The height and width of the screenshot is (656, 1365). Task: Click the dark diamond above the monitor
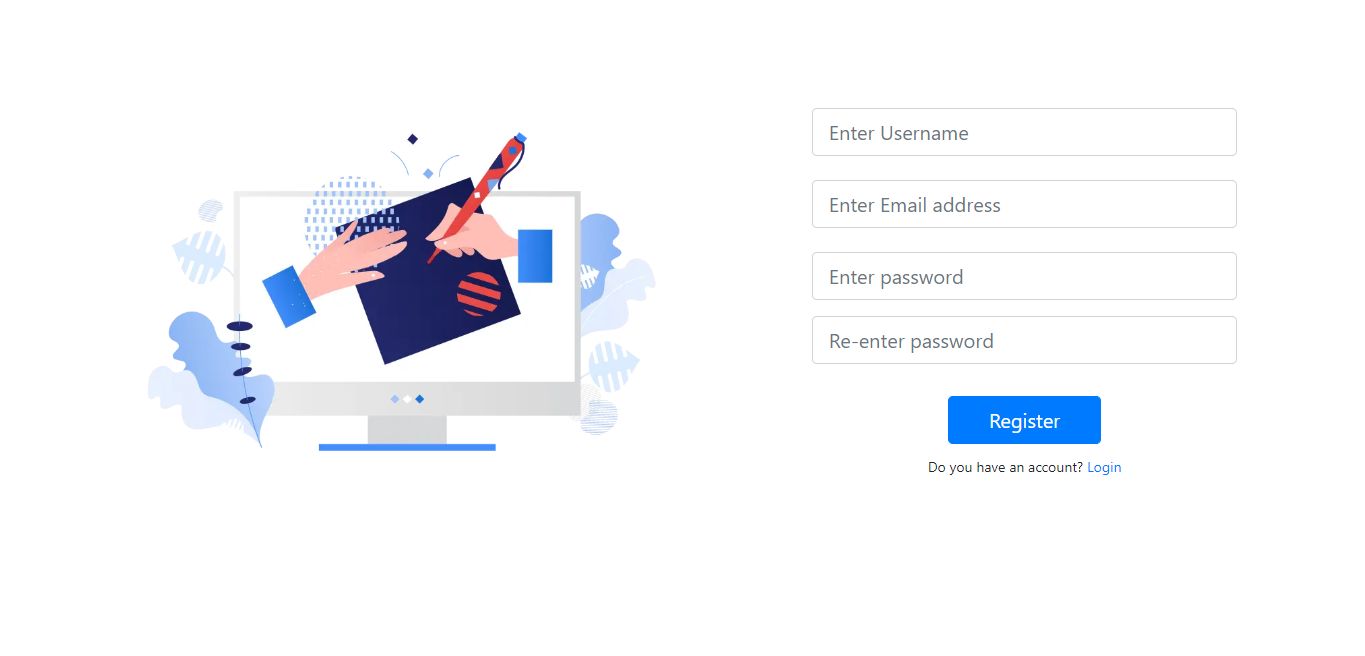click(412, 139)
